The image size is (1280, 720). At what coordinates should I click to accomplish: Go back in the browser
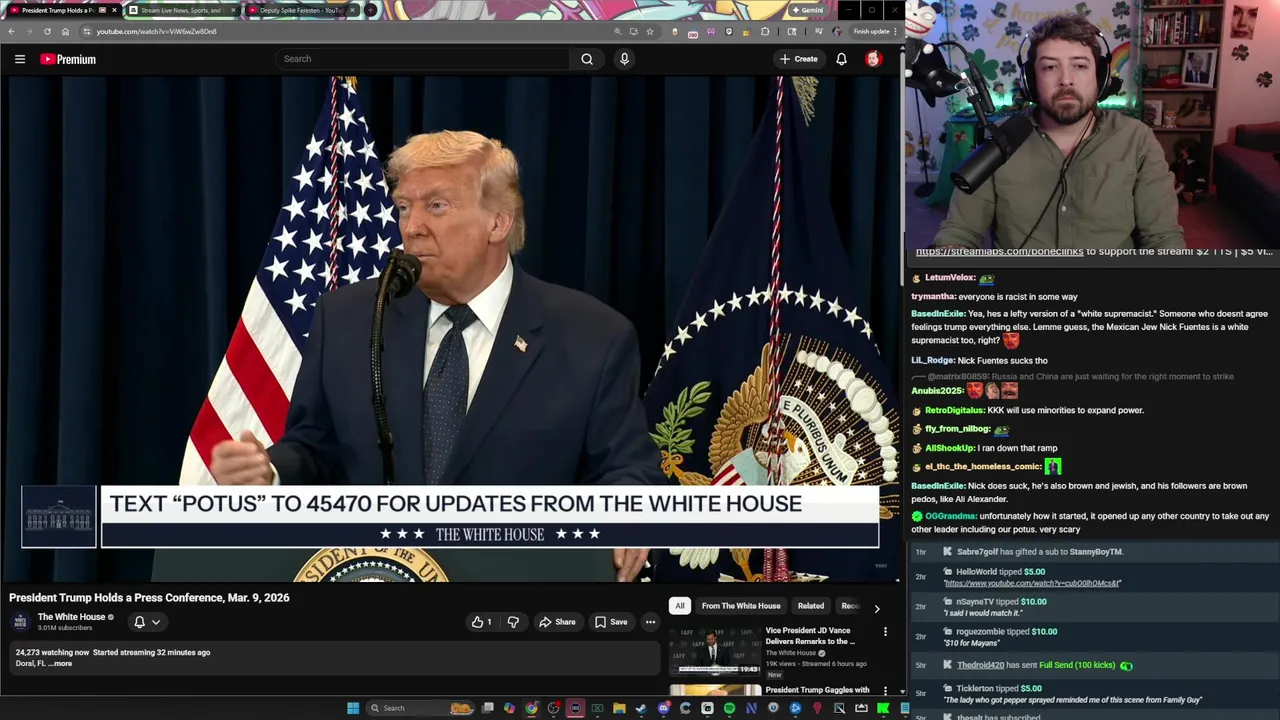tap(11, 31)
